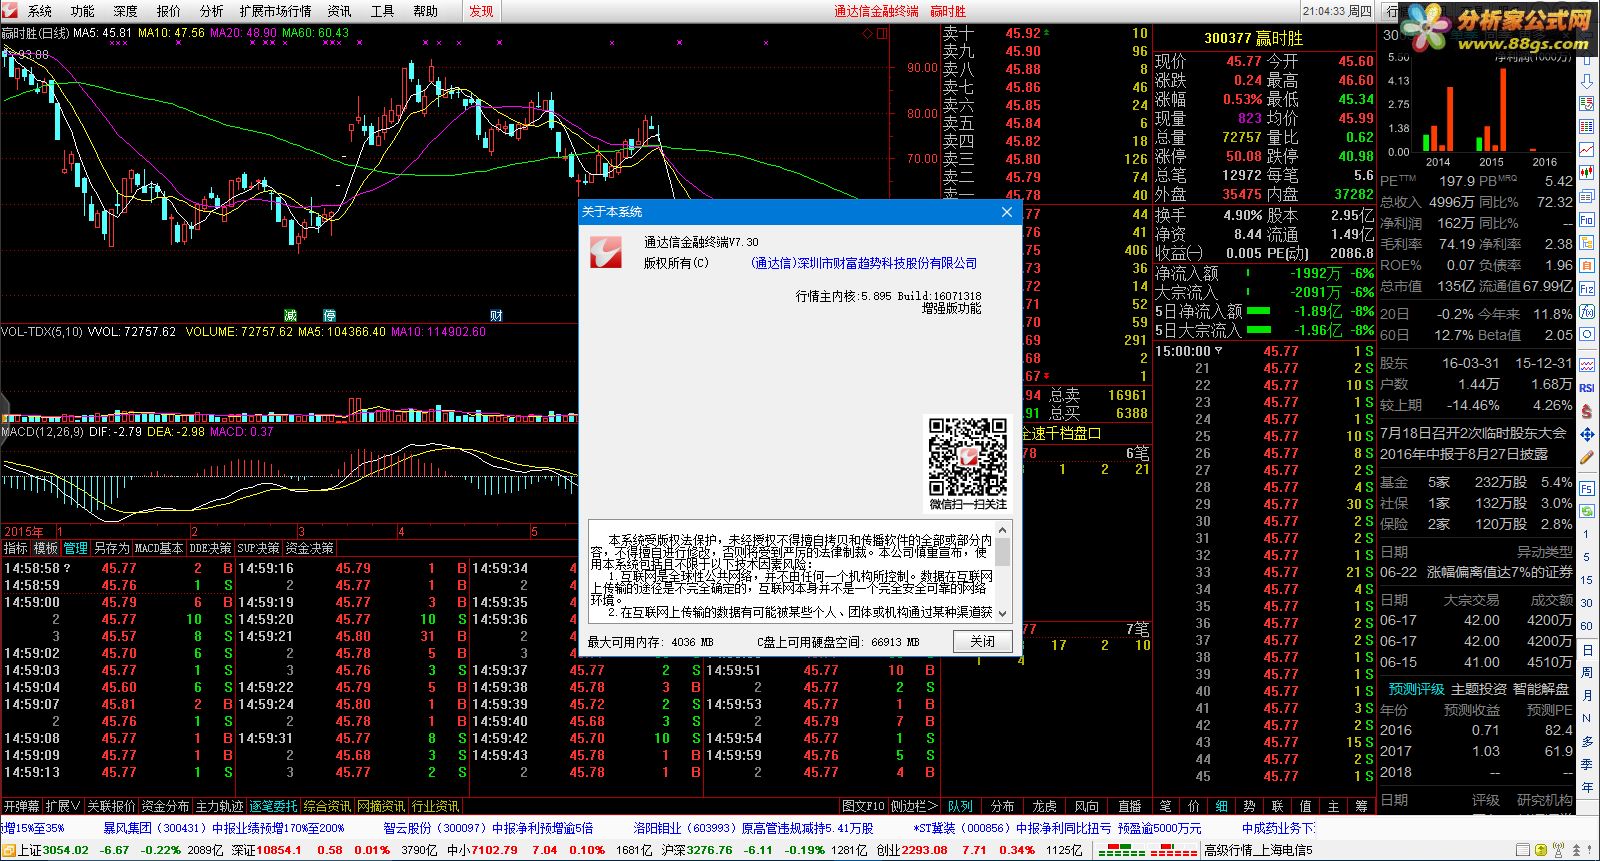Viewport: 1600px width, 861px height.
Task: Click the 队列 button
Action: click(x=960, y=806)
